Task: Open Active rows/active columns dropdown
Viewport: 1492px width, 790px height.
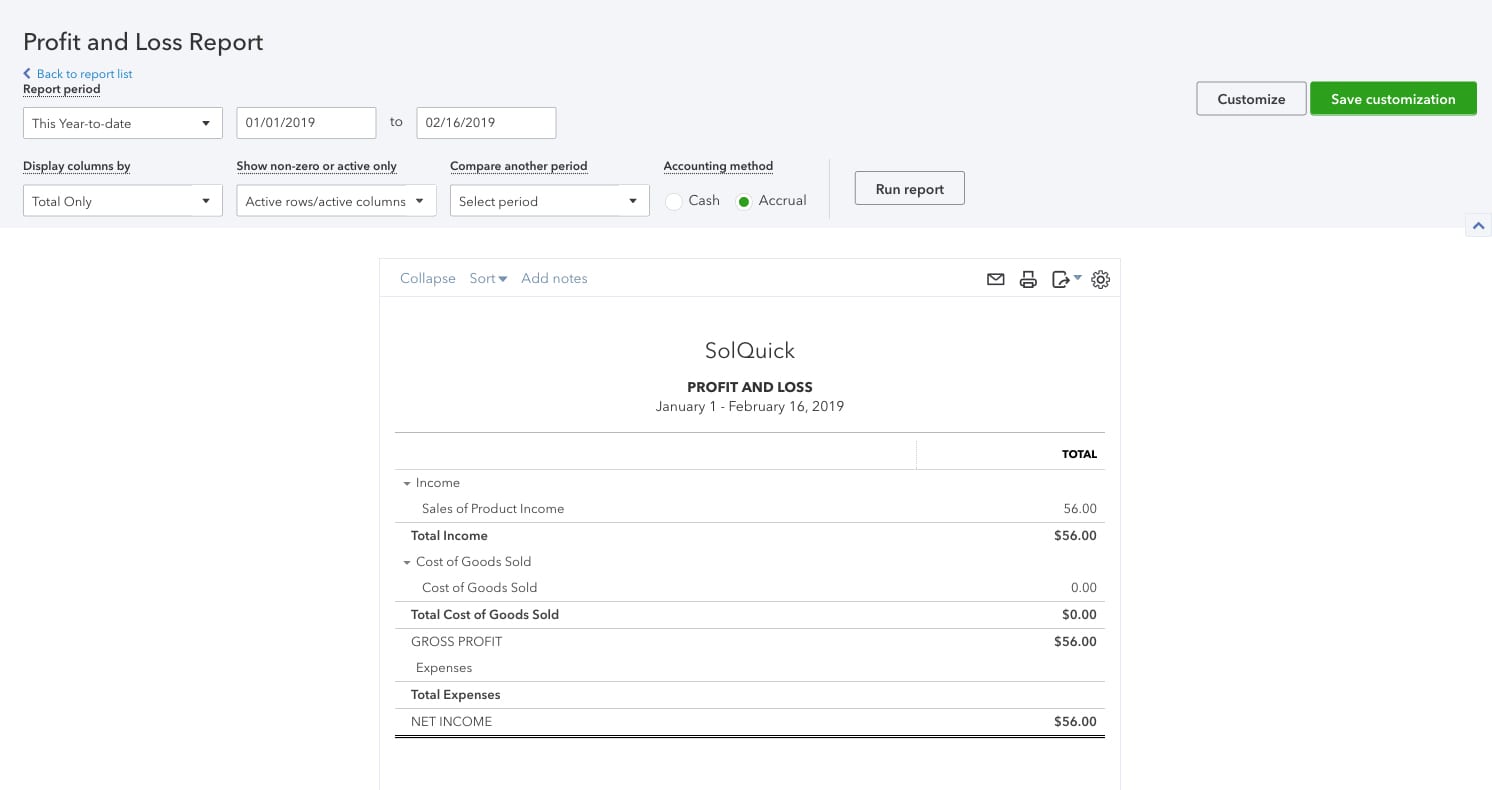Action: coord(336,201)
